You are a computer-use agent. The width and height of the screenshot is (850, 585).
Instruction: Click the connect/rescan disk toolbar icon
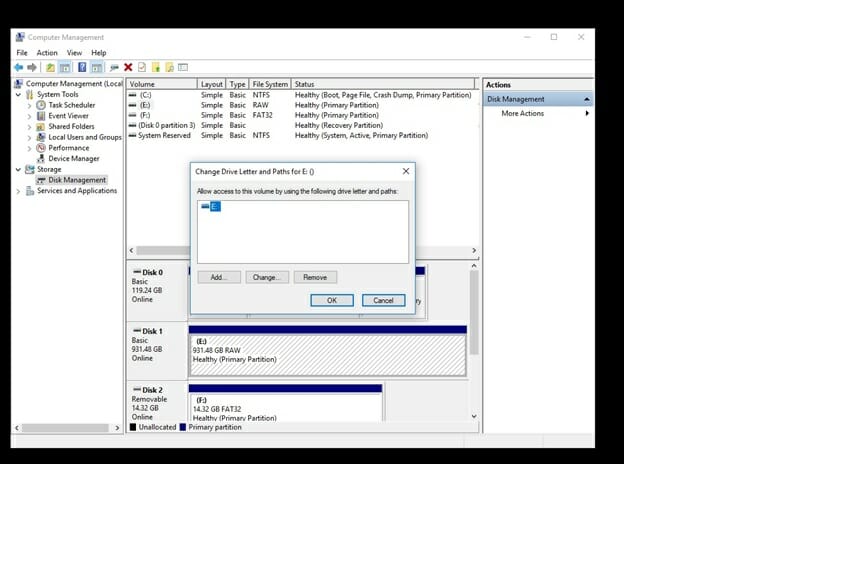click(x=114, y=67)
